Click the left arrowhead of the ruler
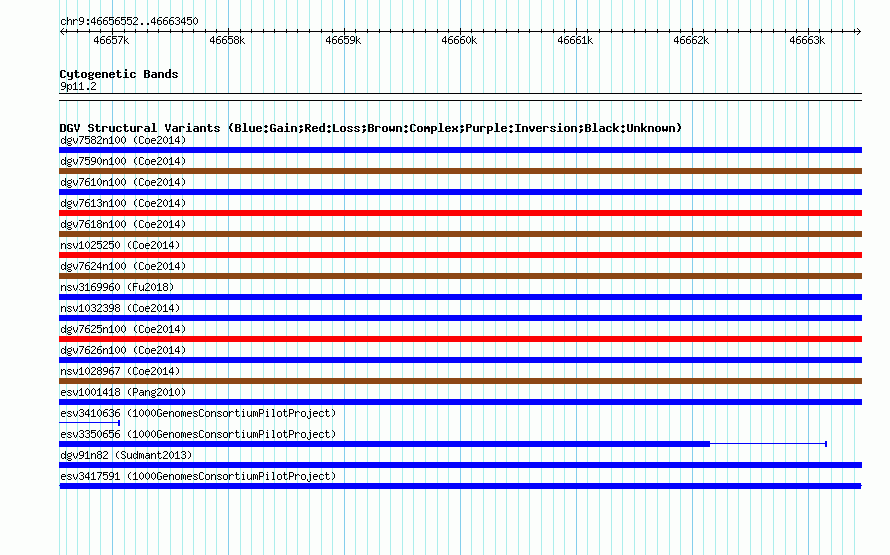Image resolution: width=890 pixels, height=555 pixels. tap(62, 31)
